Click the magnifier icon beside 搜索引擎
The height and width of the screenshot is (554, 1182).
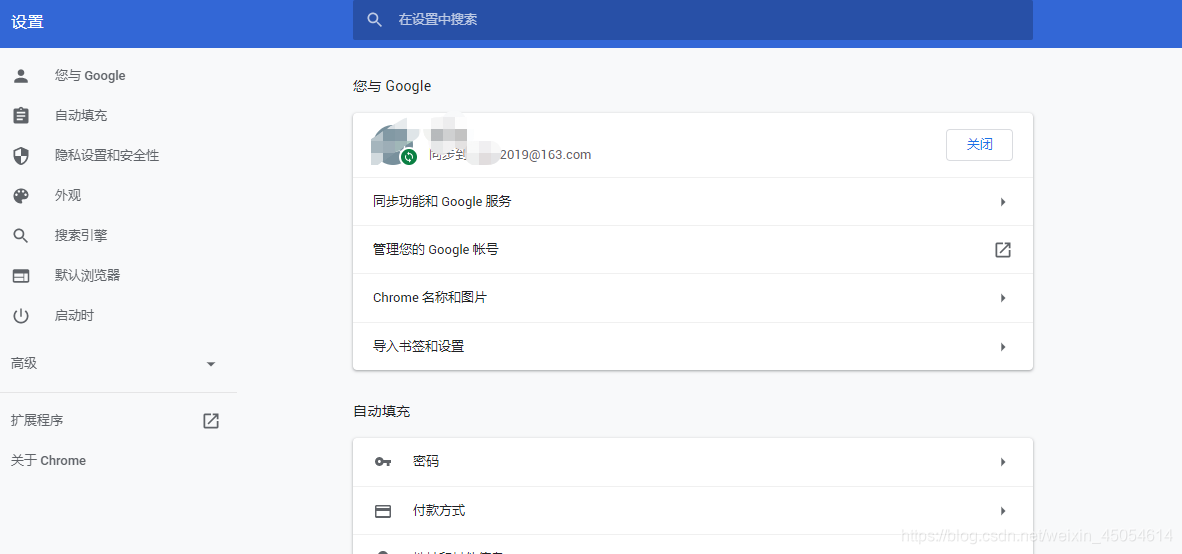tap(21, 236)
